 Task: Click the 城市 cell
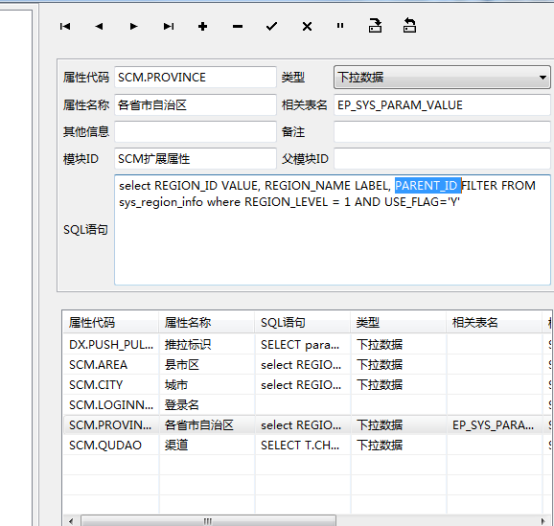click(207, 385)
